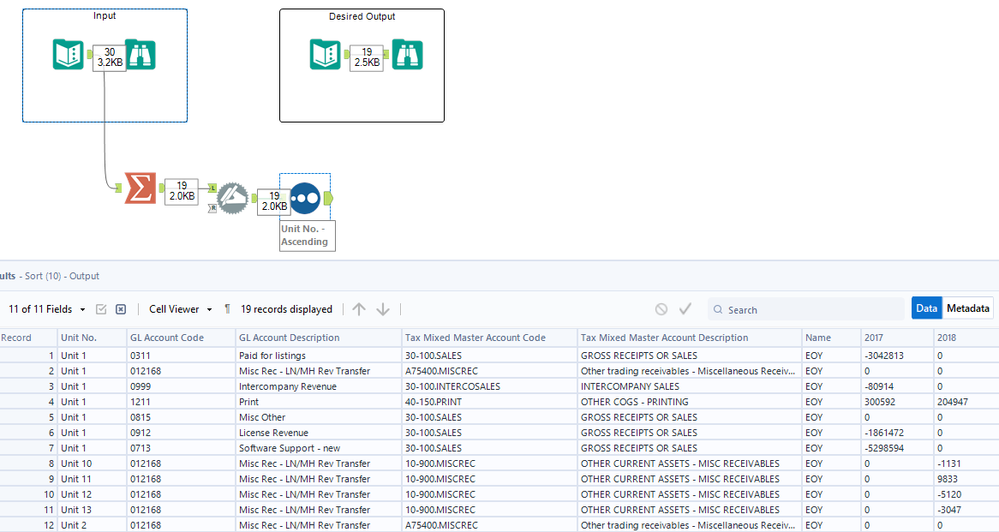Viewport: 999px width, 532px height.
Task: Click cell License Revenue
Action: (319, 433)
